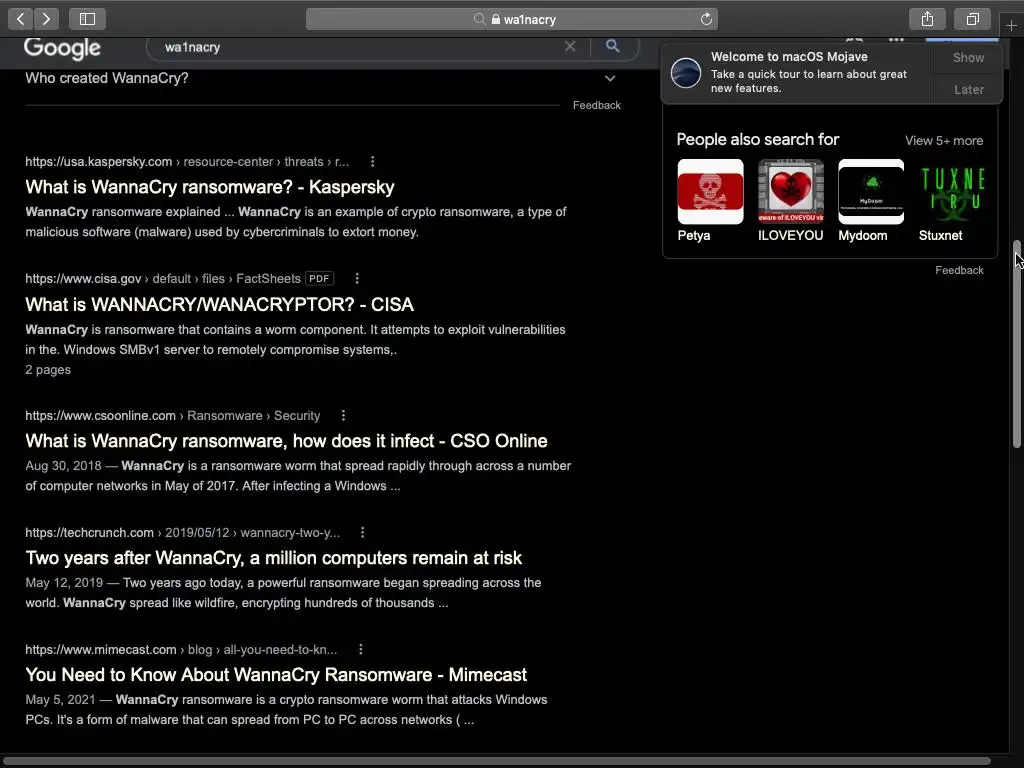Image resolution: width=1024 pixels, height=768 pixels.
Task: Show all tabs overview button
Action: point(972,19)
